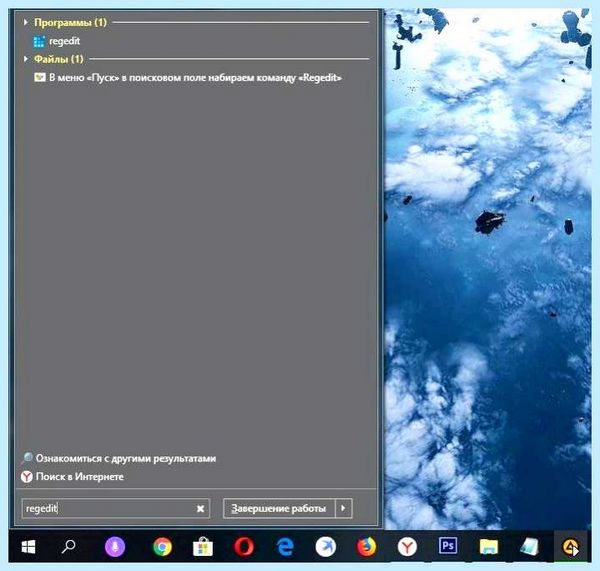Click Ознакомиться с другими результатами
The width and height of the screenshot is (600, 571).
(x=126, y=458)
